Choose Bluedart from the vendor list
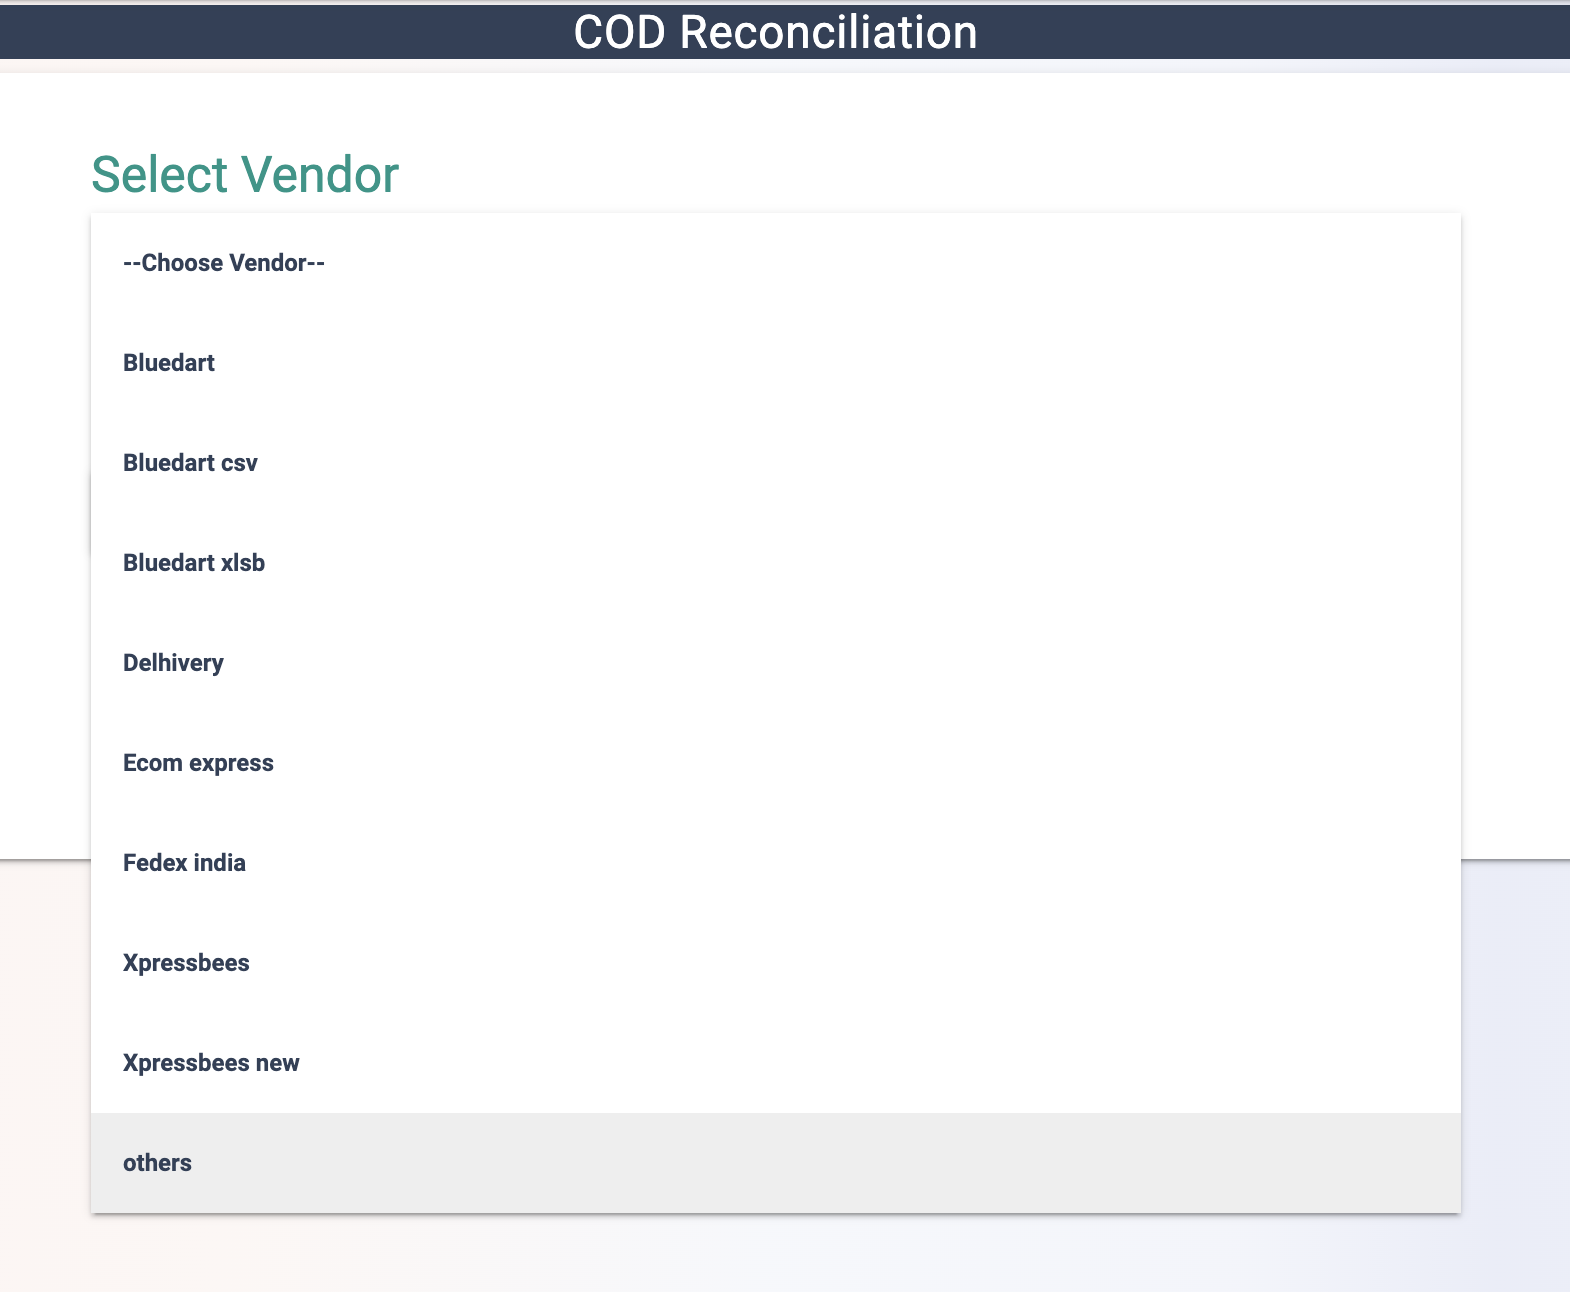The width and height of the screenshot is (1570, 1292). point(775,363)
